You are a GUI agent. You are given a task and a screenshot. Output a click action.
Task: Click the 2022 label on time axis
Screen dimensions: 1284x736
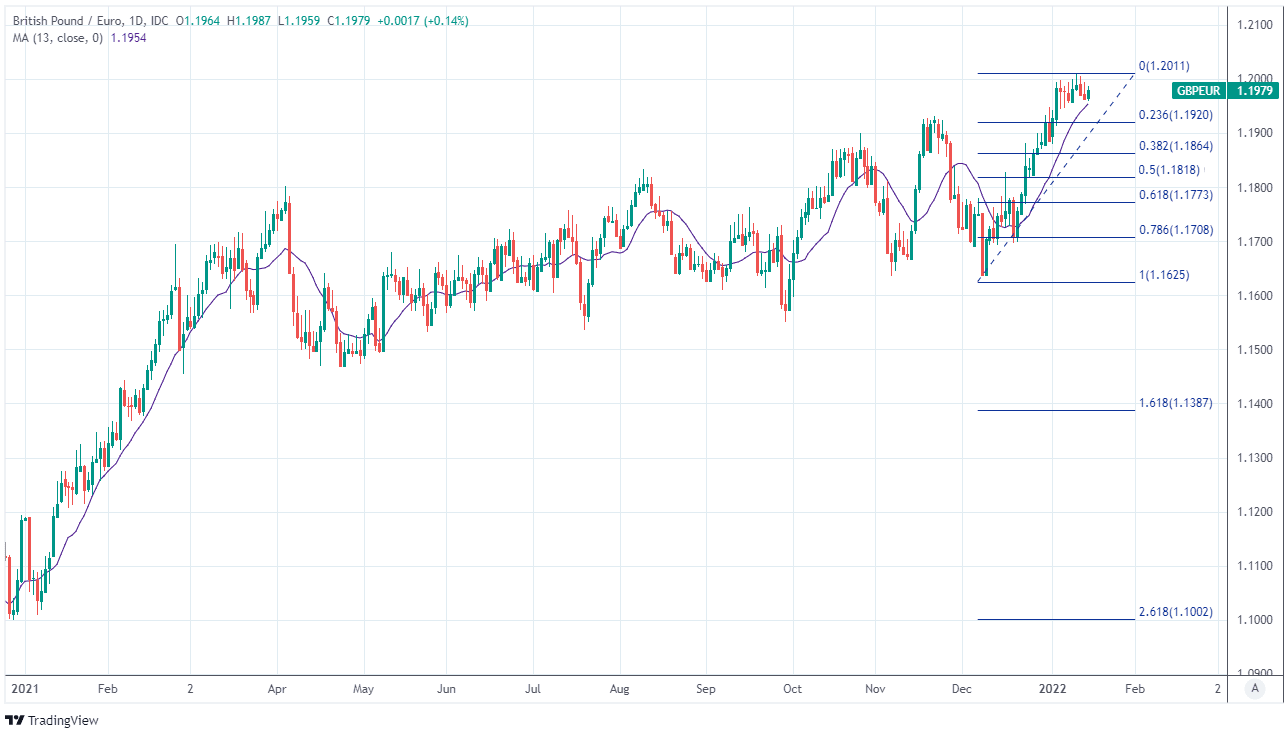click(1051, 689)
